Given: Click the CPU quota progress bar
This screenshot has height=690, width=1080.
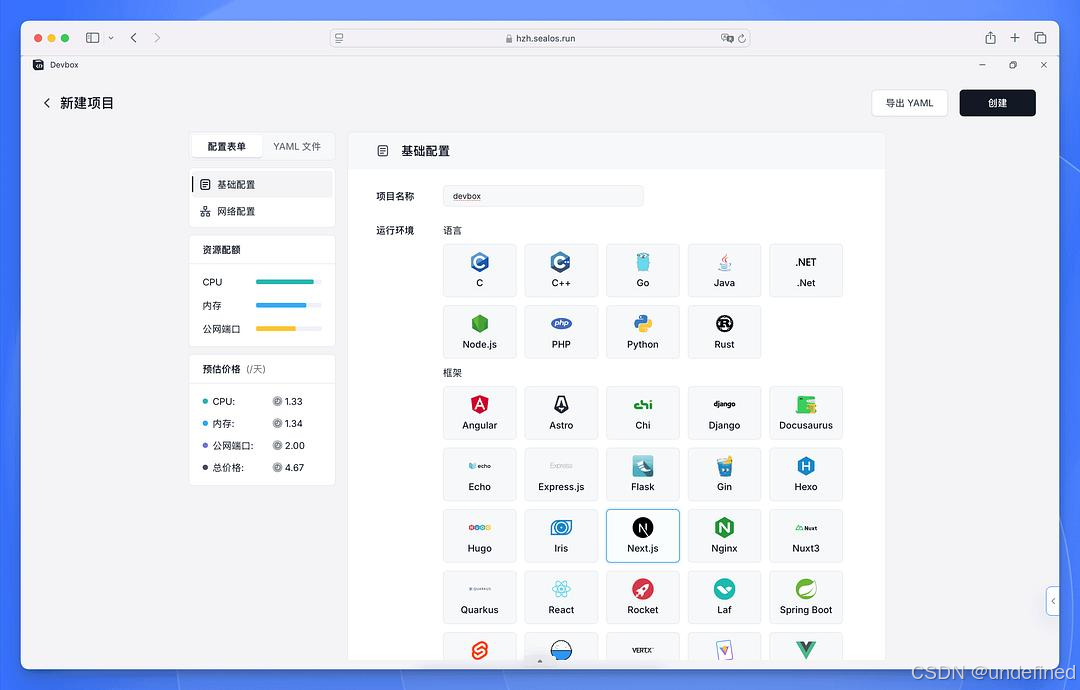Looking at the screenshot, I should 289,282.
